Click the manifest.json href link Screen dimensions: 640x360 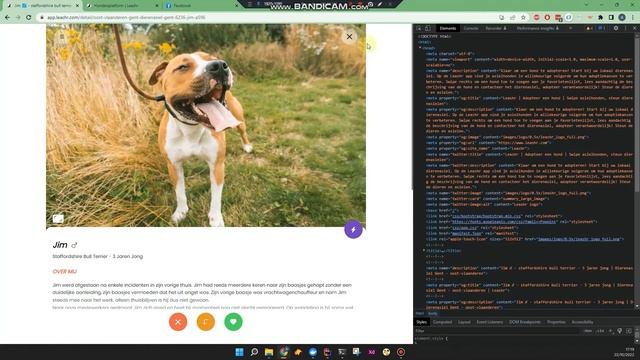pos(467,233)
